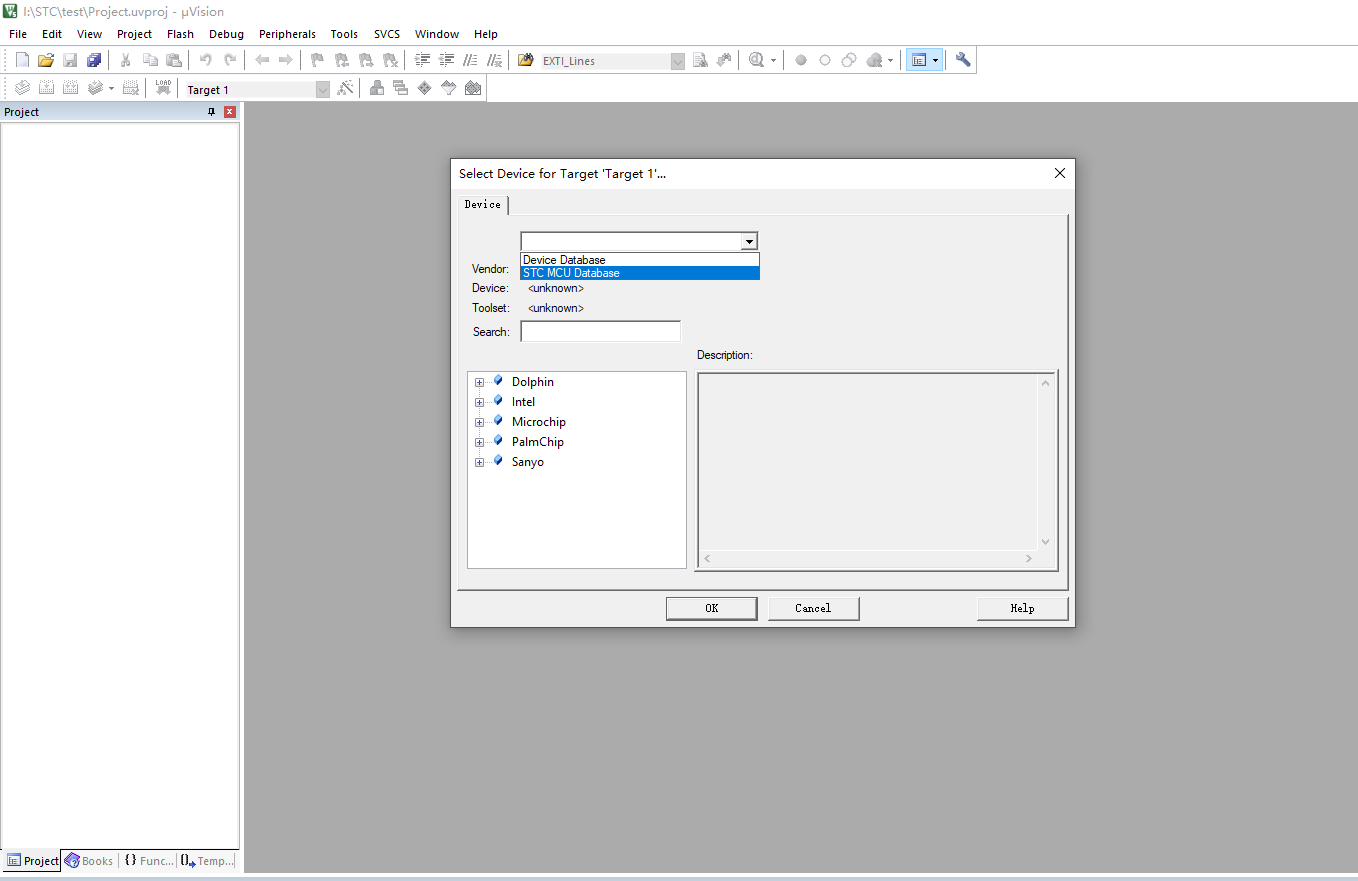Click the Translate current file icon
Screen dimensions: 1358x881
[22, 88]
